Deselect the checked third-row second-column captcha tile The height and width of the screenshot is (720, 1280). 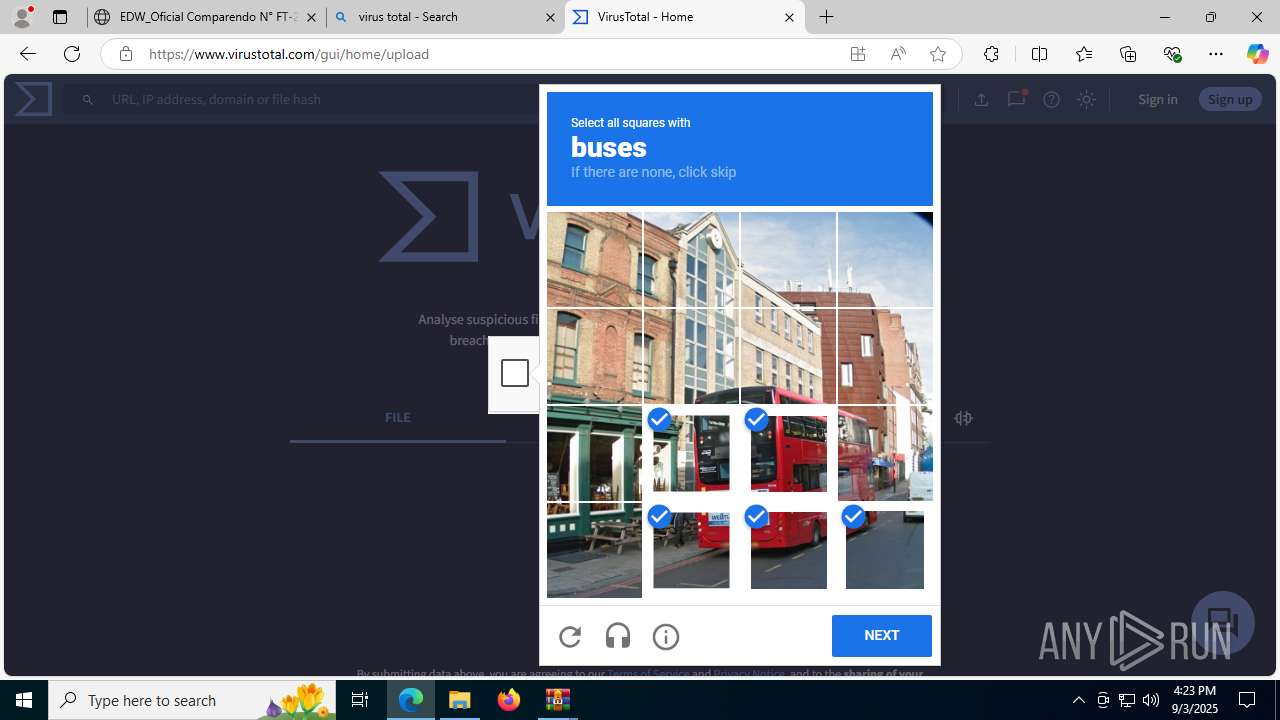point(691,454)
